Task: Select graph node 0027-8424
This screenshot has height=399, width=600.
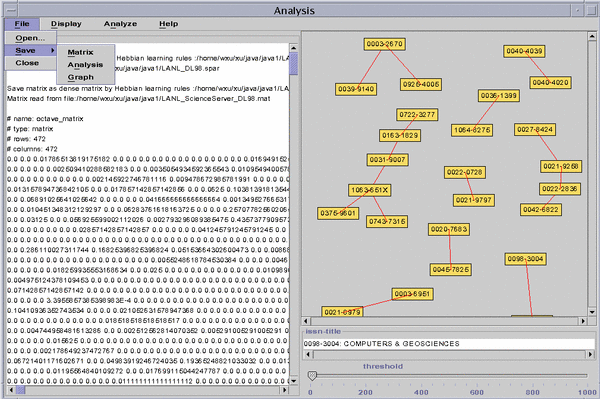Action: (x=535, y=130)
